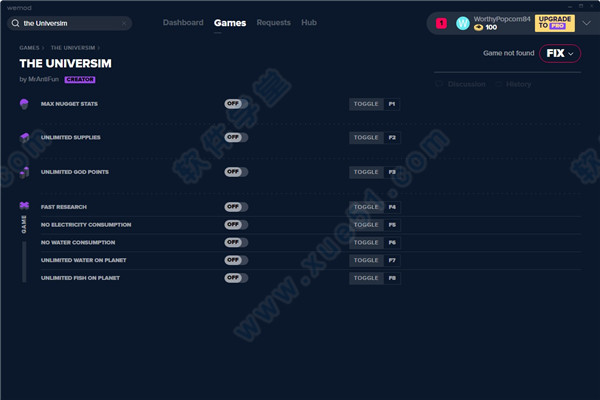Enable Unlimited Water On Planet switch
The width and height of the screenshot is (600, 400).
(236, 260)
